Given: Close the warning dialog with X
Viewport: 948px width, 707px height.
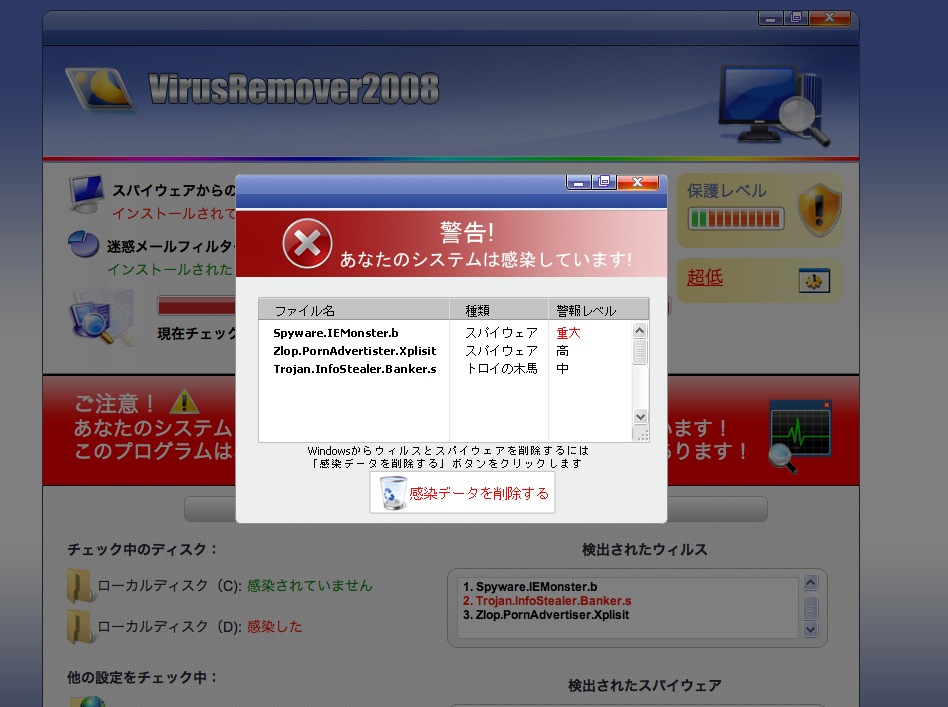Looking at the screenshot, I should pos(638,182).
